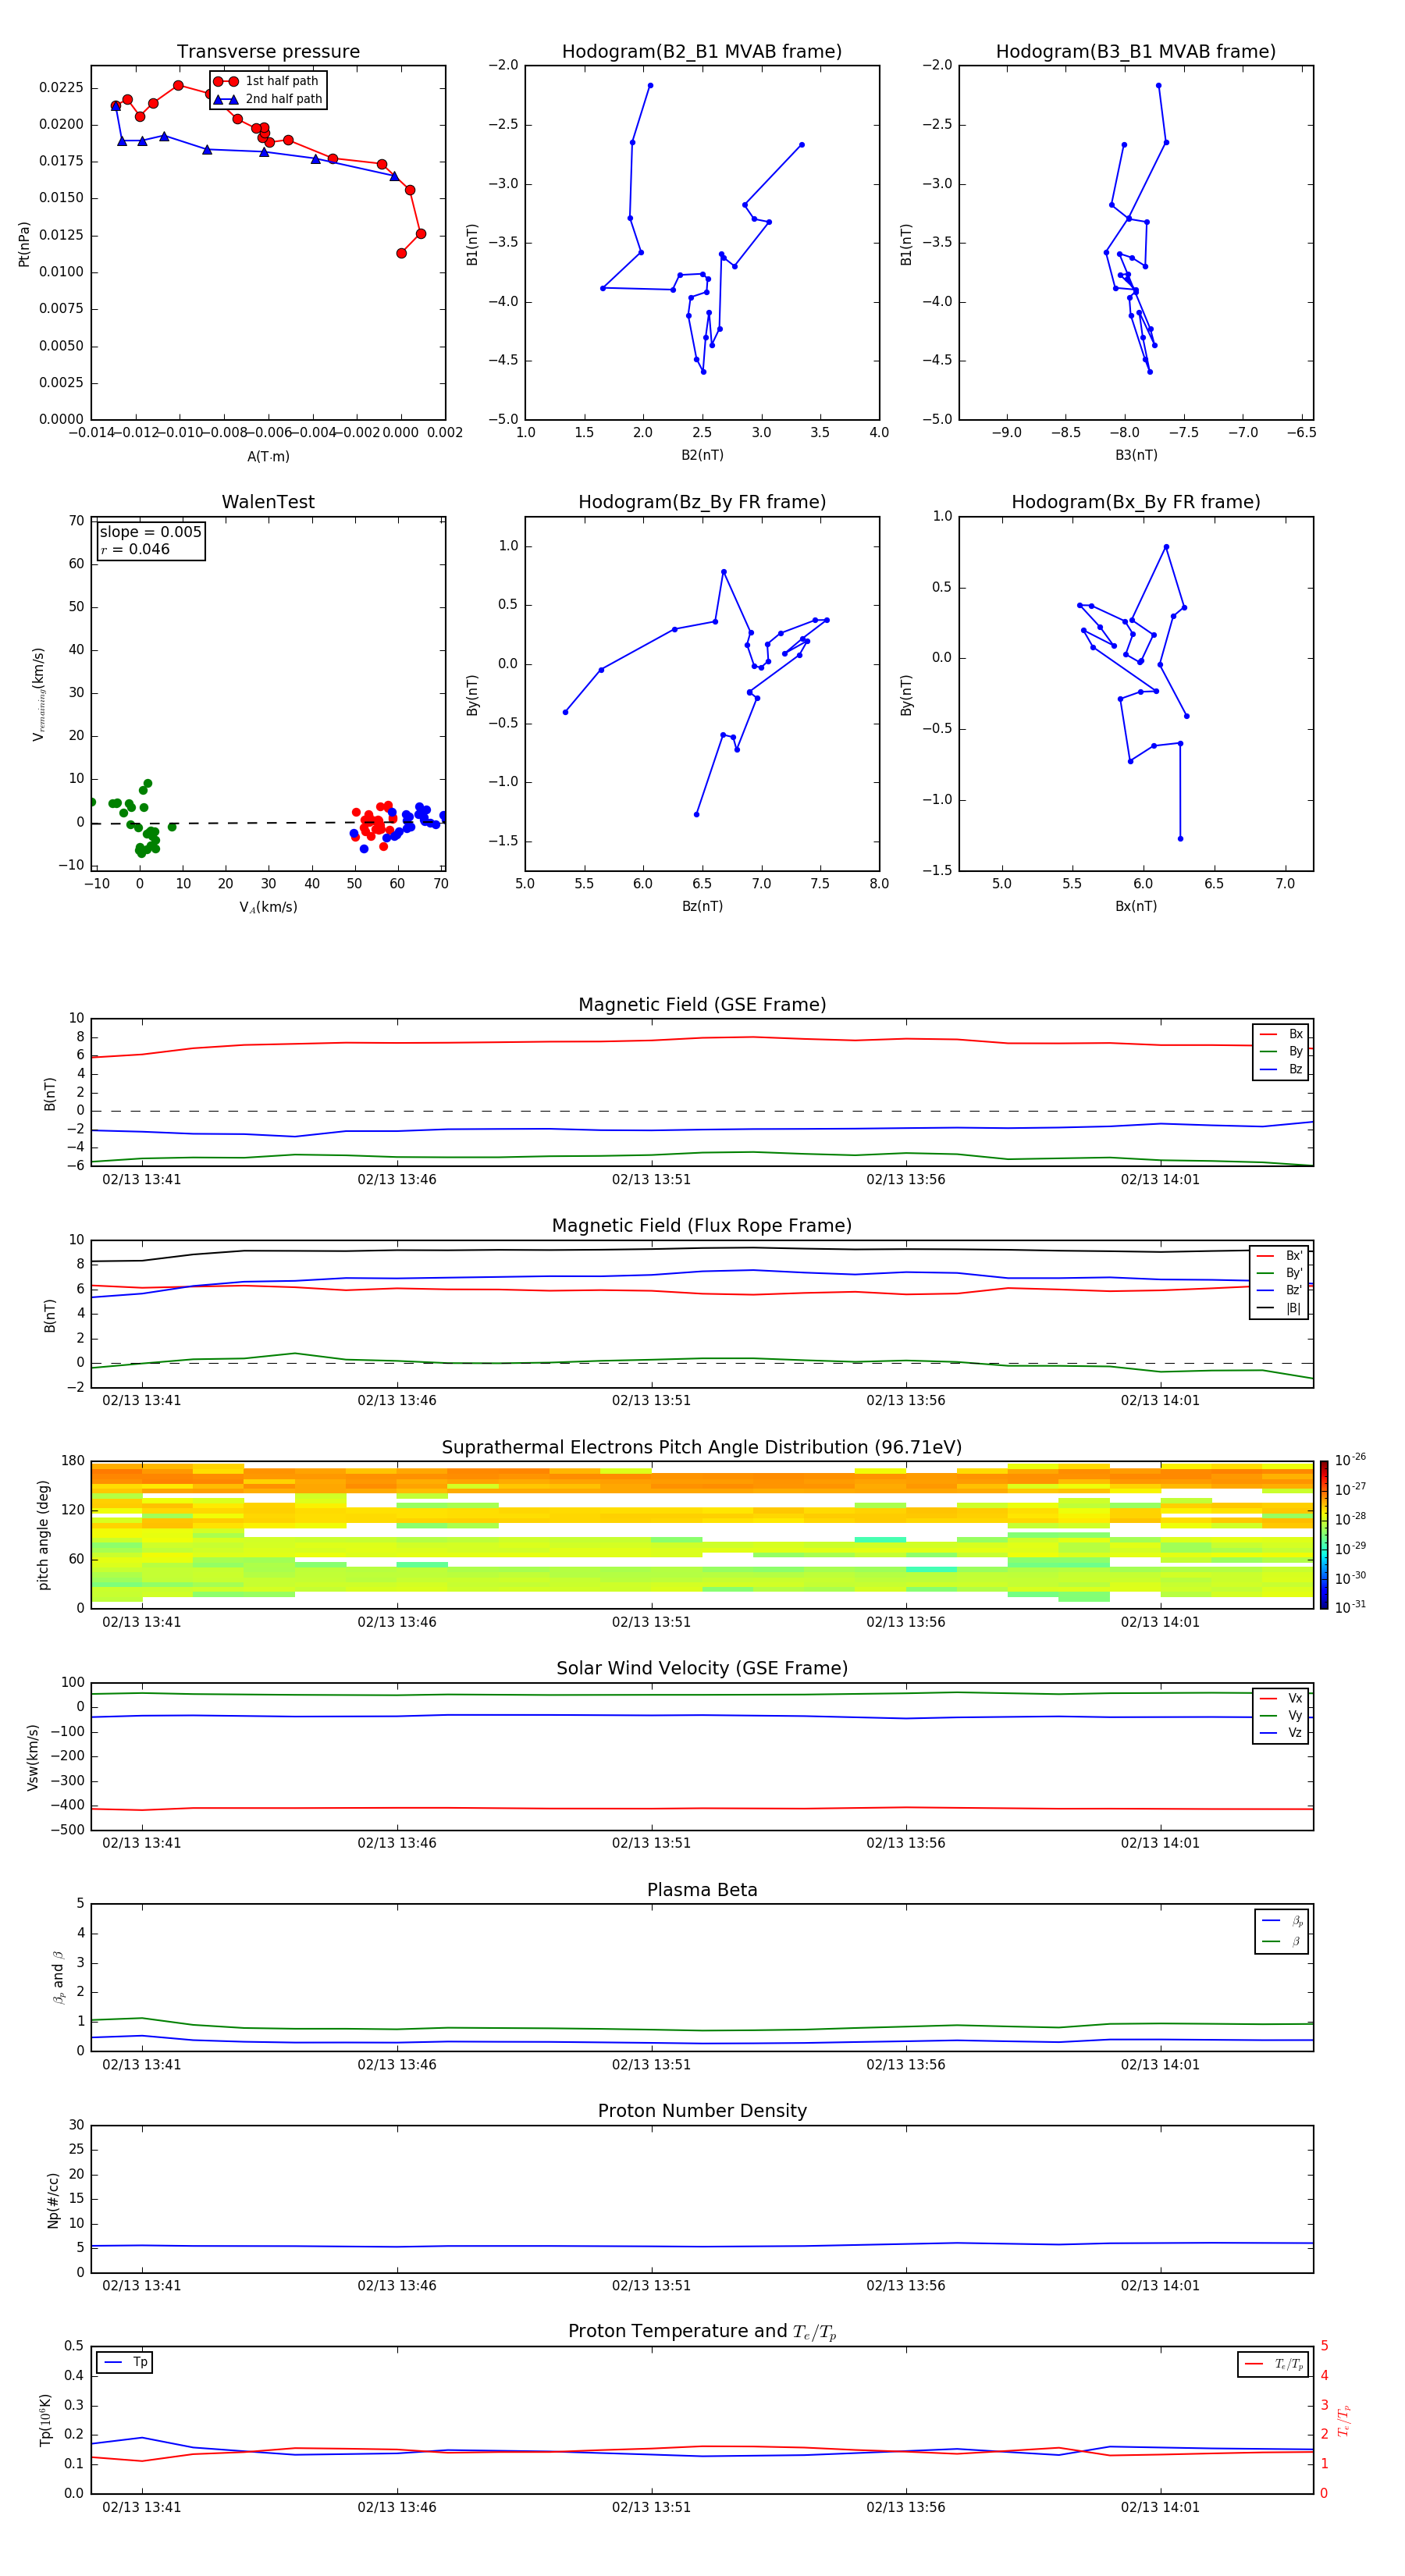Image resolution: width=1405 pixels, height=2576 pixels.
Task: Click the 'Tp' legend entry
Action: click(126, 2362)
